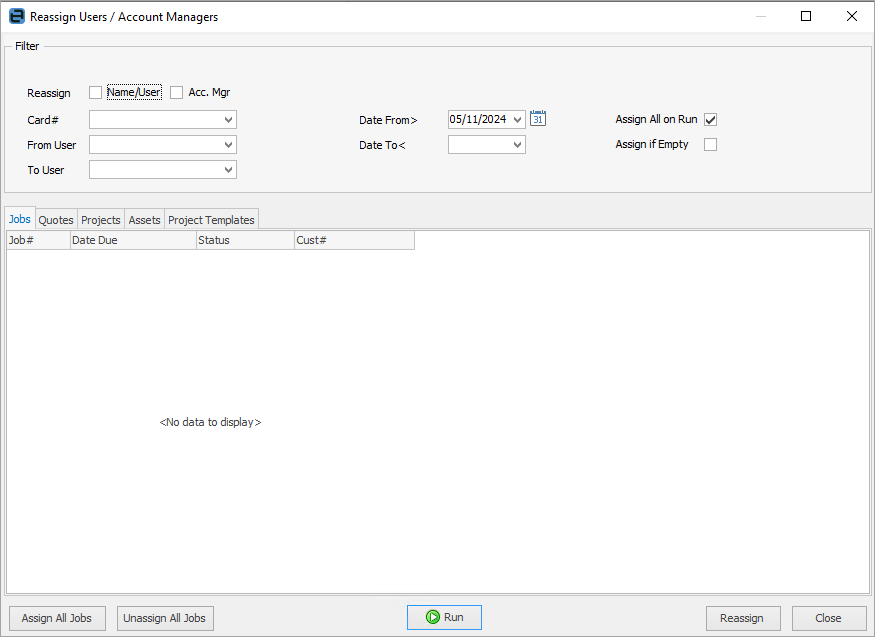Image resolution: width=875 pixels, height=637 pixels.
Task: Close the window with the title bar X
Action: [x=852, y=16]
